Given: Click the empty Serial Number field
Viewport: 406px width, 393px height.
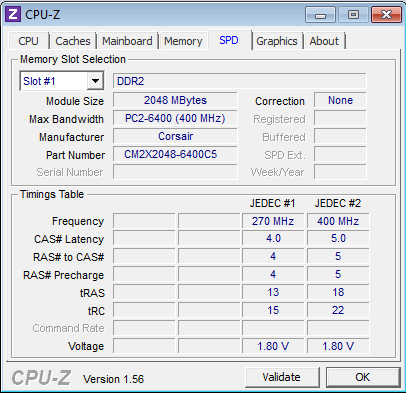Looking at the screenshot, I should 175,172.
